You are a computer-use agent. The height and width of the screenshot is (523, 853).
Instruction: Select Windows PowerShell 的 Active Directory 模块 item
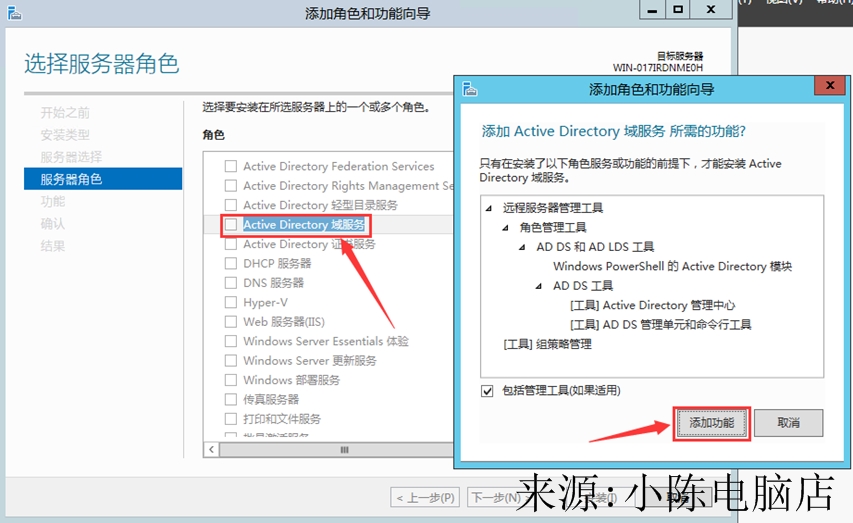[672, 266]
